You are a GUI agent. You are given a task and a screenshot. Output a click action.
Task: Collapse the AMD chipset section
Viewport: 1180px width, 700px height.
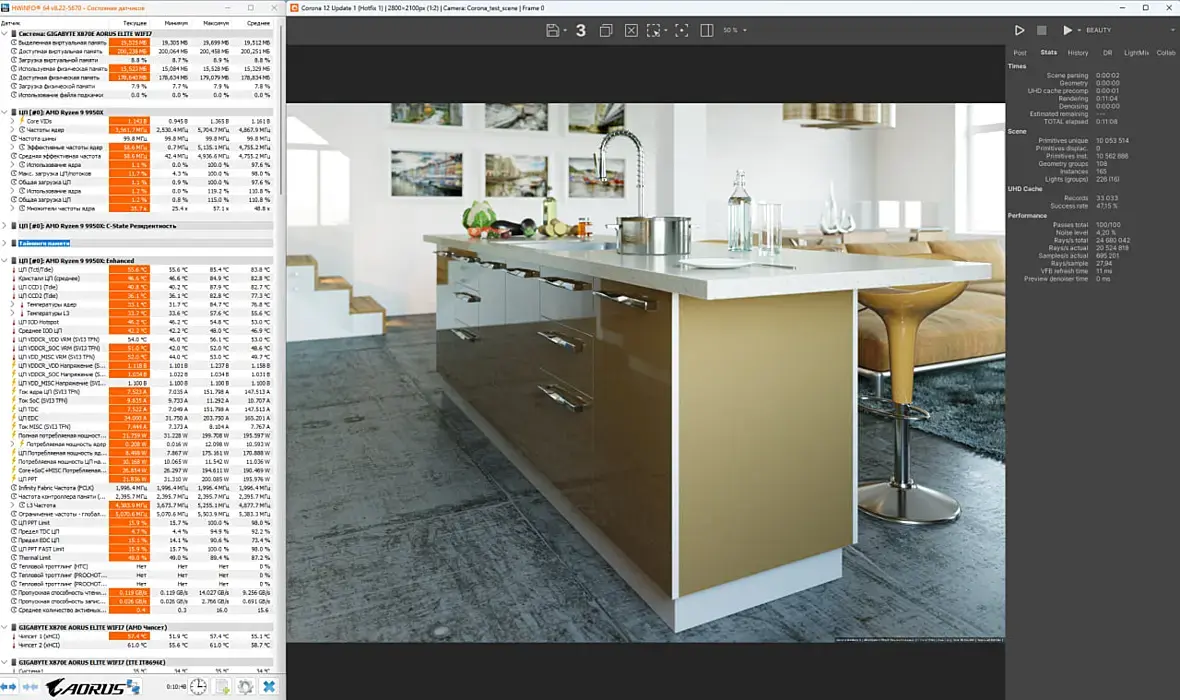click(5, 627)
